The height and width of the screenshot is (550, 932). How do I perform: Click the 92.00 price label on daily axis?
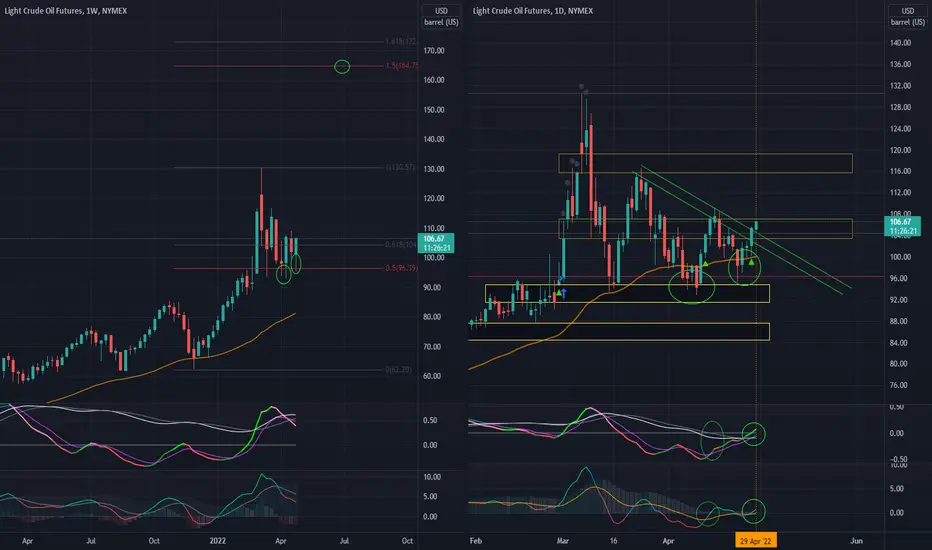point(899,300)
